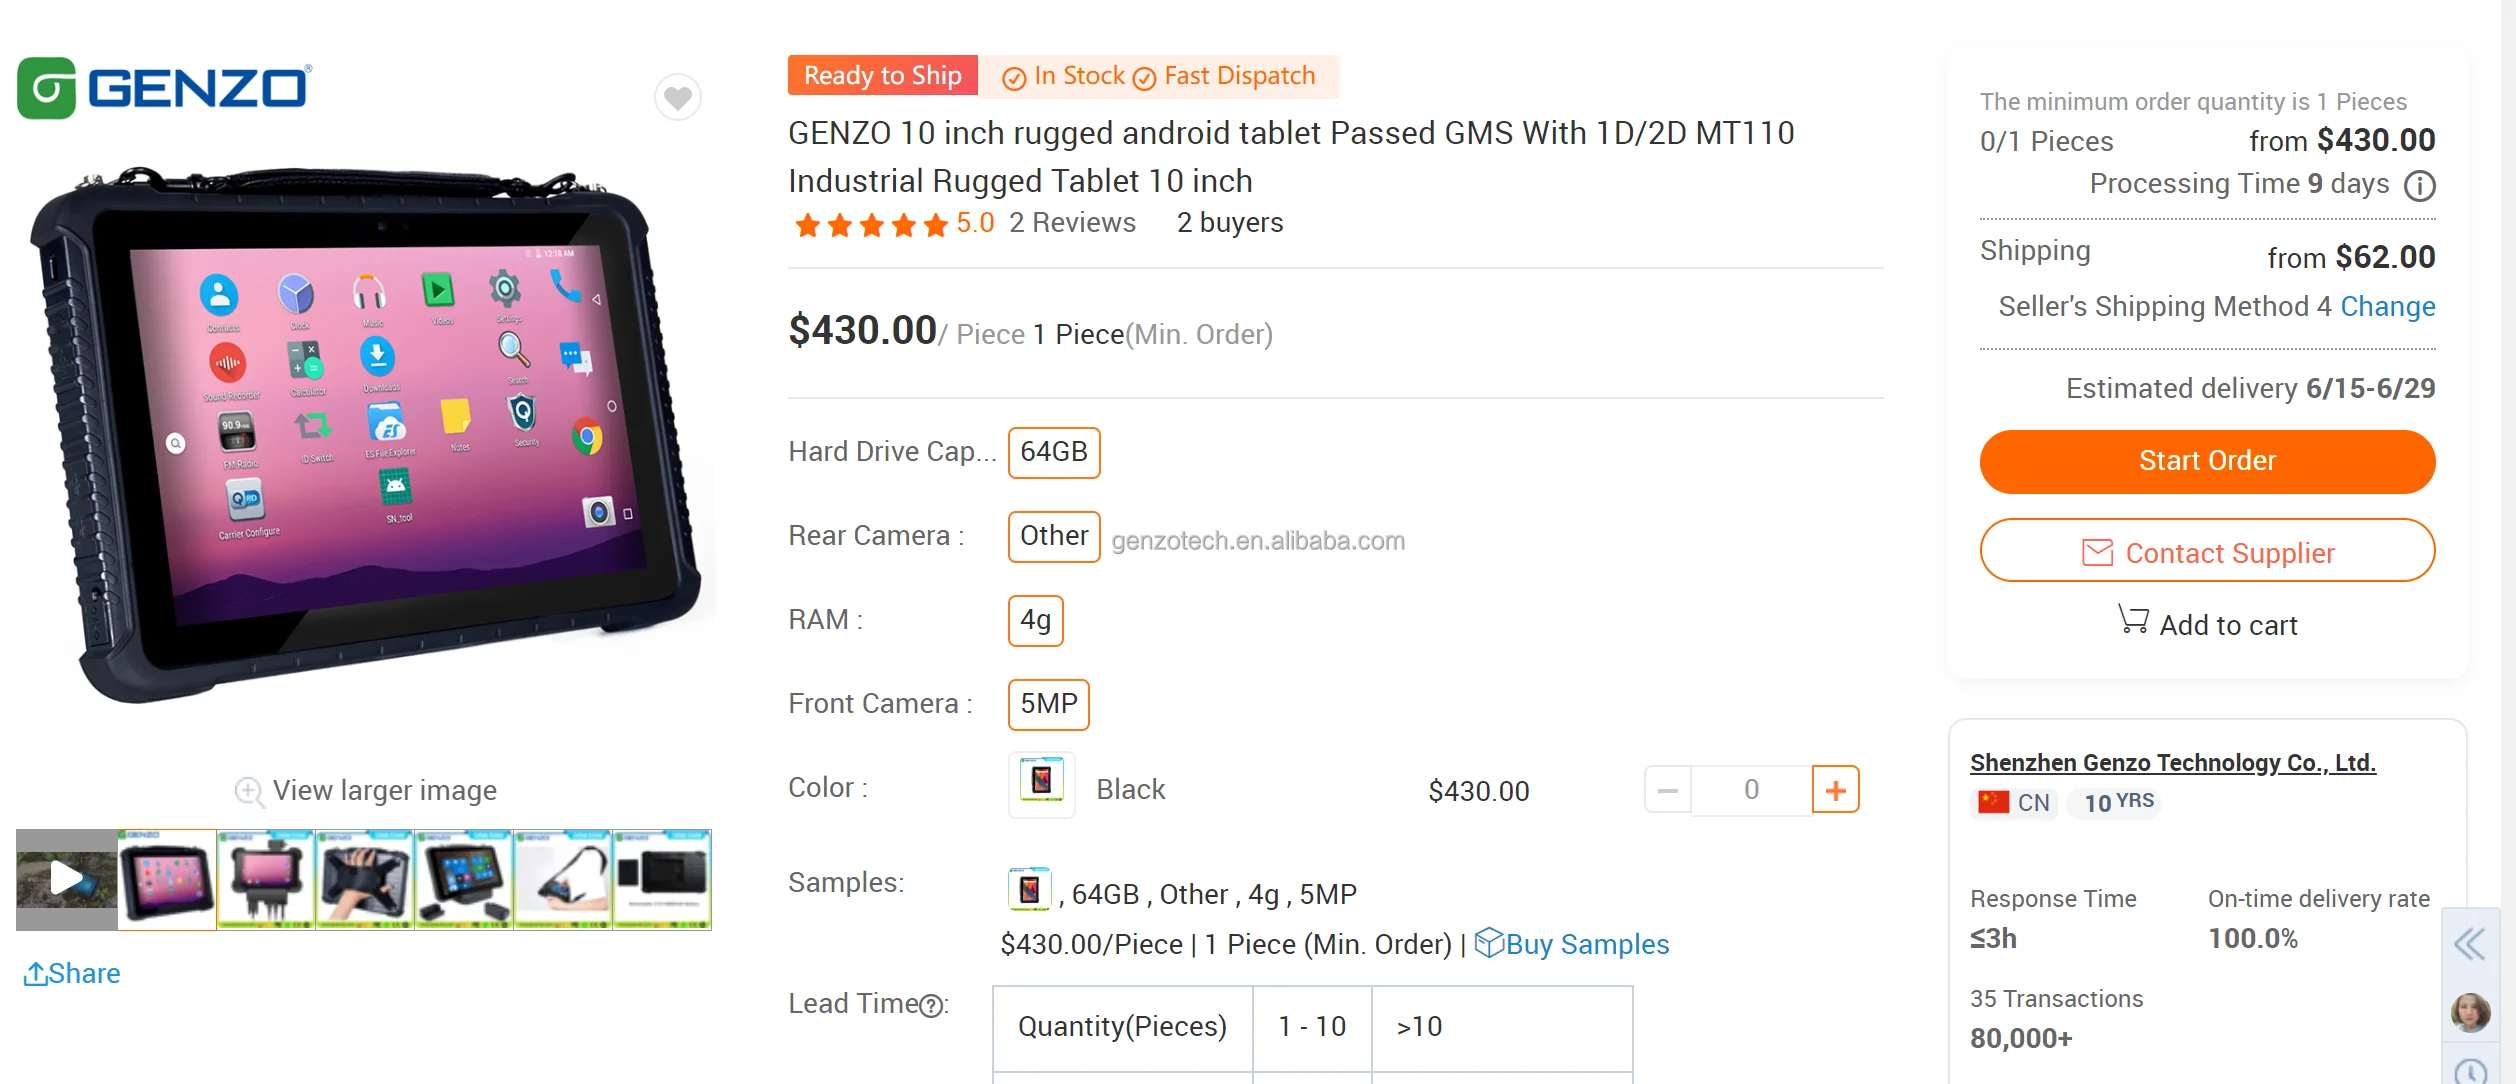This screenshot has height=1084, width=2516.
Task: Open Shenzhen Genzo Technology company page
Action: 2172,763
